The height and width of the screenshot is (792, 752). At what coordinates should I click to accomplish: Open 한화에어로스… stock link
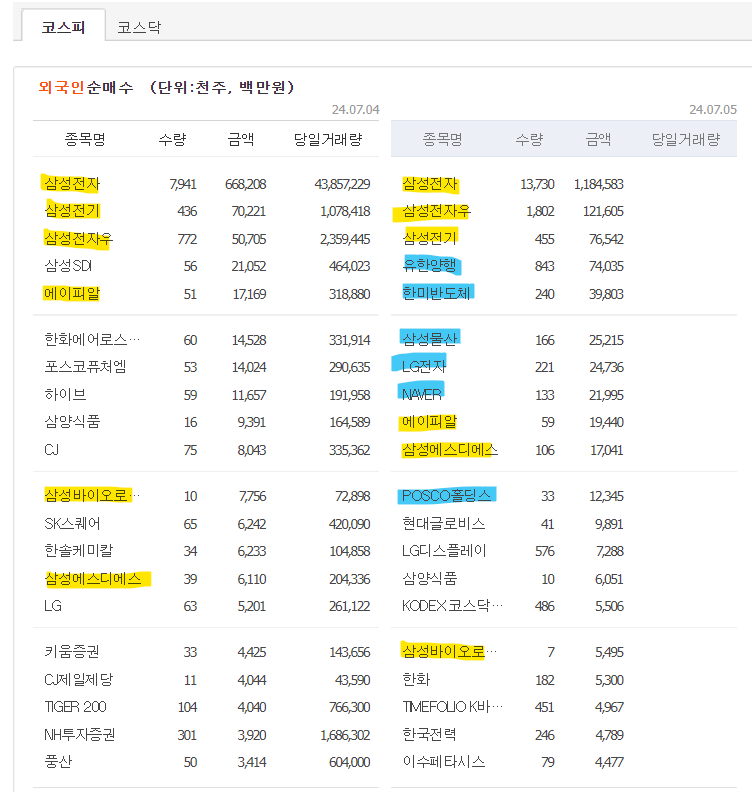(x=91, y=339)
